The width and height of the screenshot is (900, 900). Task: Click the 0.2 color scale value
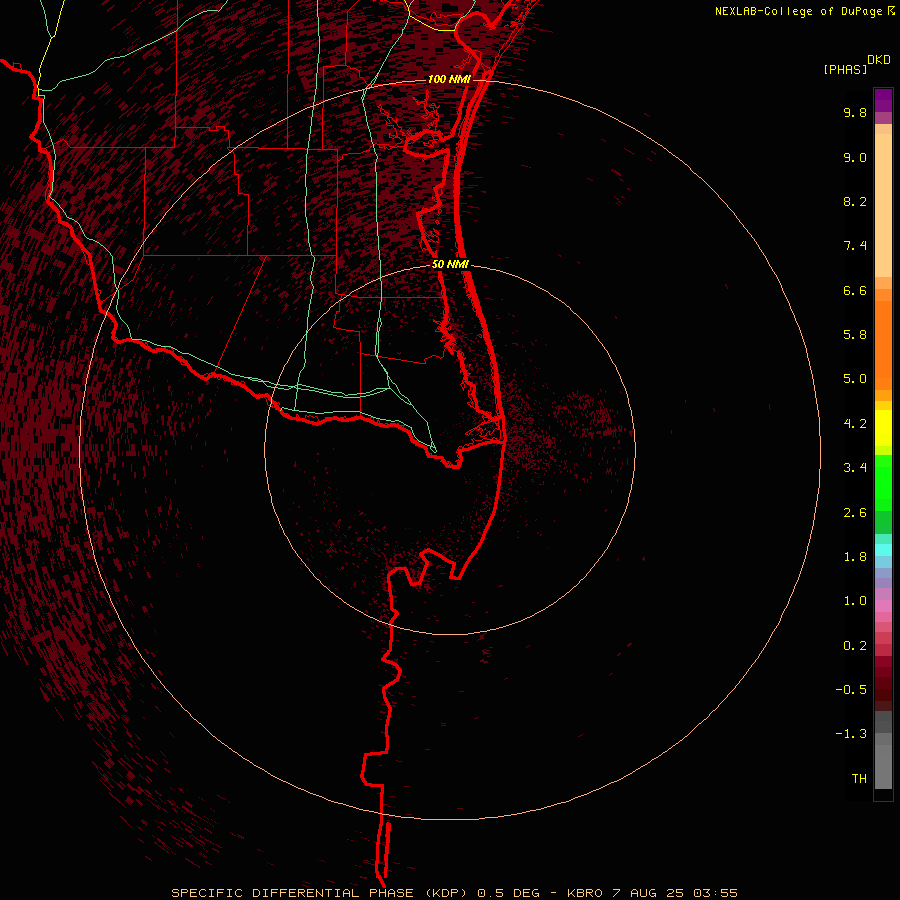tap(855, 645)
